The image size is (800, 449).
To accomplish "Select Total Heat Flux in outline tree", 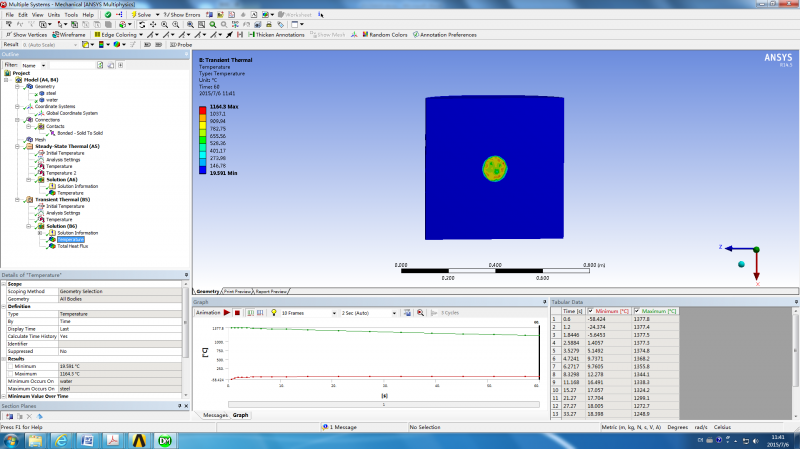I will pos(75,246).
